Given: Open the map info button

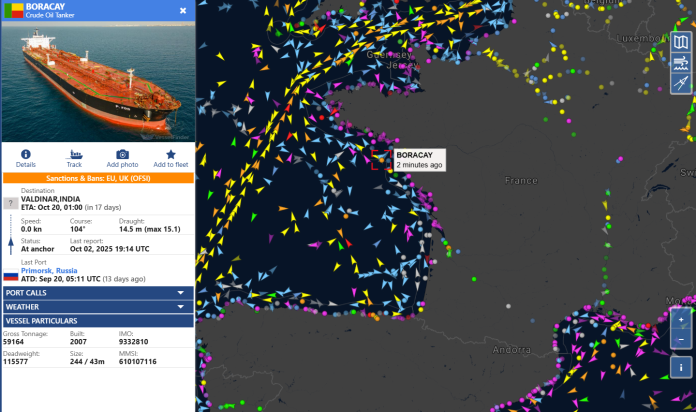Looking at the screenshot, I should tap(681, 366).
